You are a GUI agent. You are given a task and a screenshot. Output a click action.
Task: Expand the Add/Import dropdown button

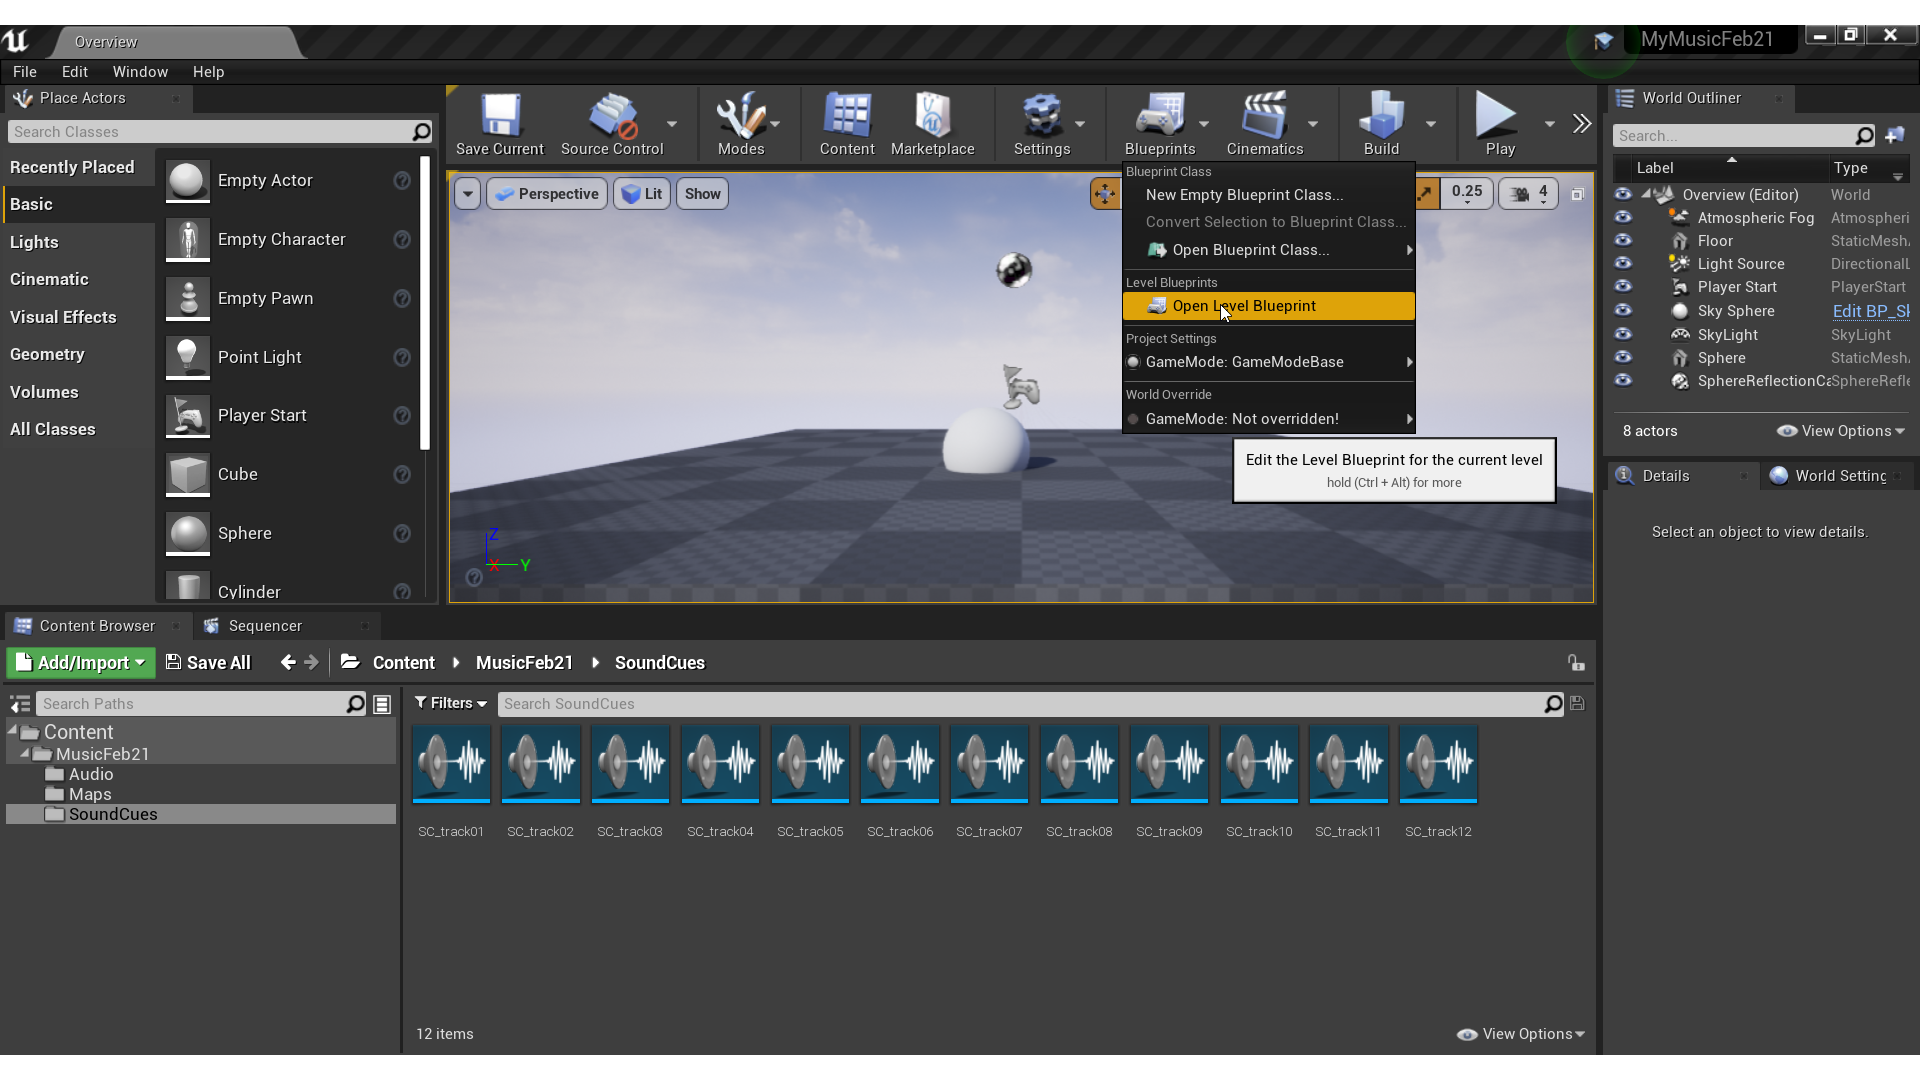82,663
